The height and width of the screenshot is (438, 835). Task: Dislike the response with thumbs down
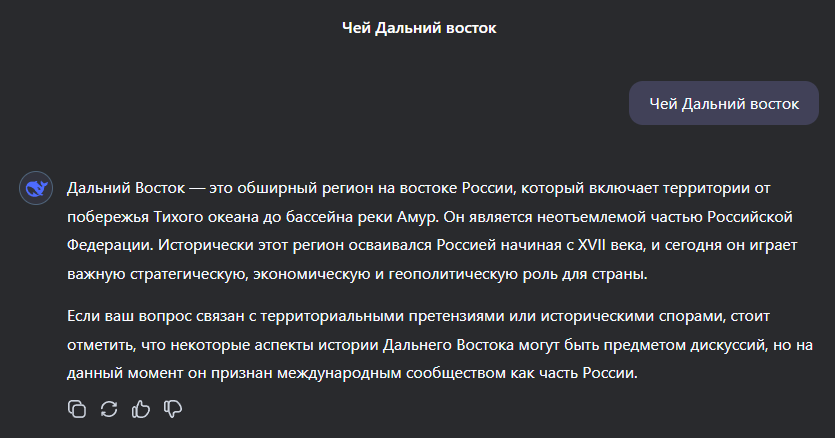click(x=173, y=408)
